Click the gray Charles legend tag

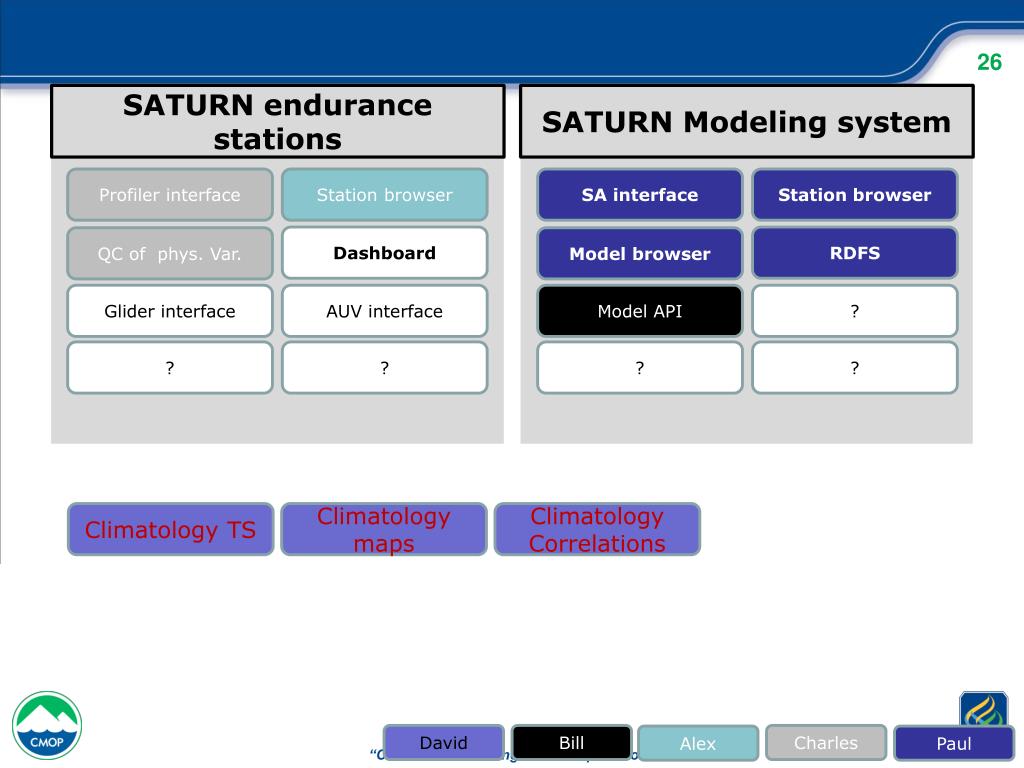[x=826, y=743]
